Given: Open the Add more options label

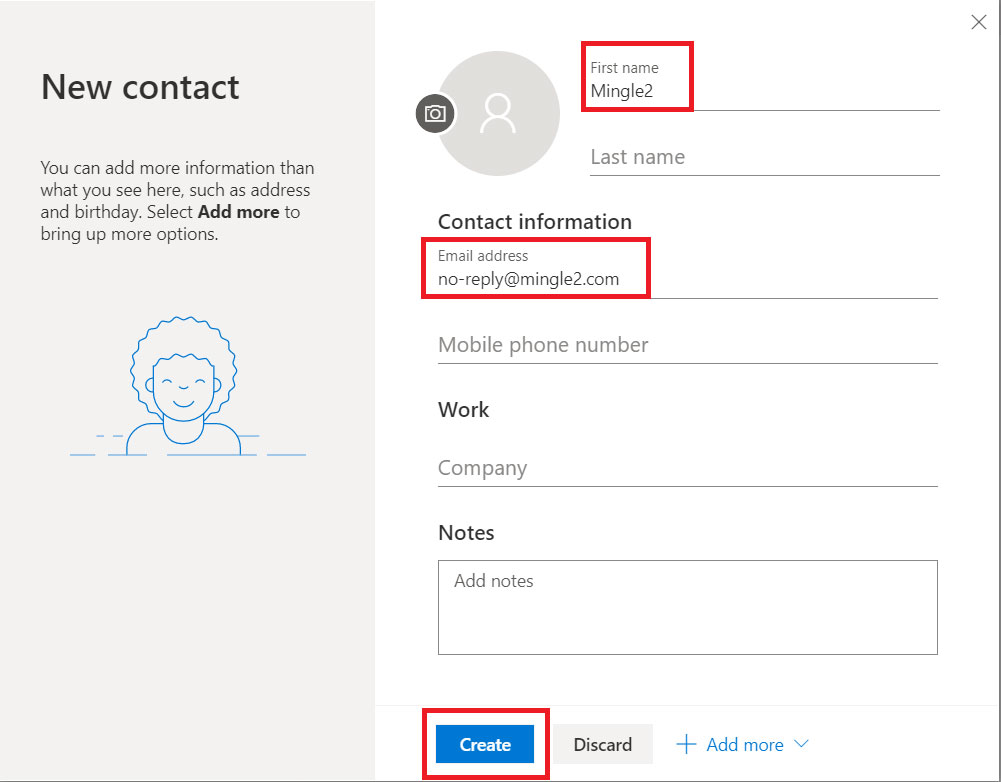Looking at the screenshot, I should coord(745,744).
